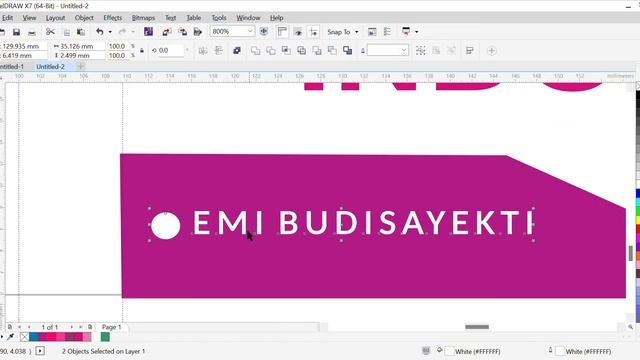The width and height of the screenshot is (640, 360).
Task: Undo the last action
Action: point(100,32)
